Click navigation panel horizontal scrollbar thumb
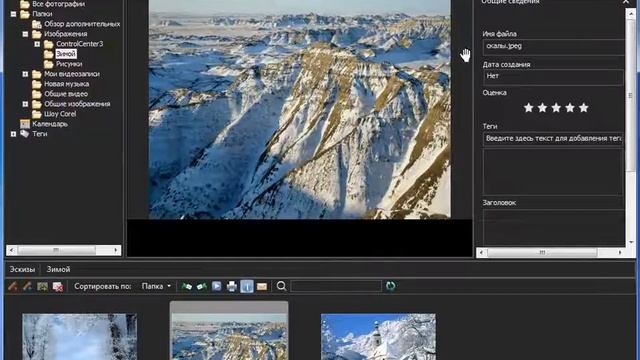The width and height of the screenshot is (640, 360). [x=56, y=250]
